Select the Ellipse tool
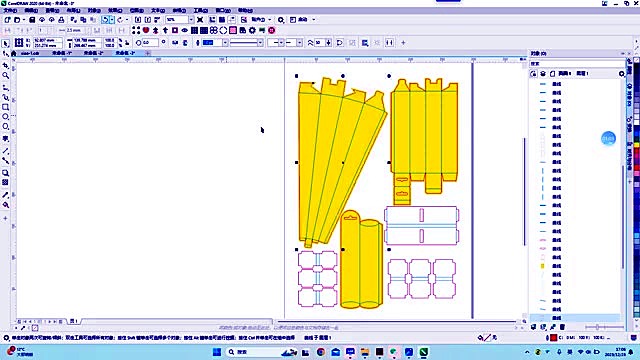640x360 pixels. 5,117
